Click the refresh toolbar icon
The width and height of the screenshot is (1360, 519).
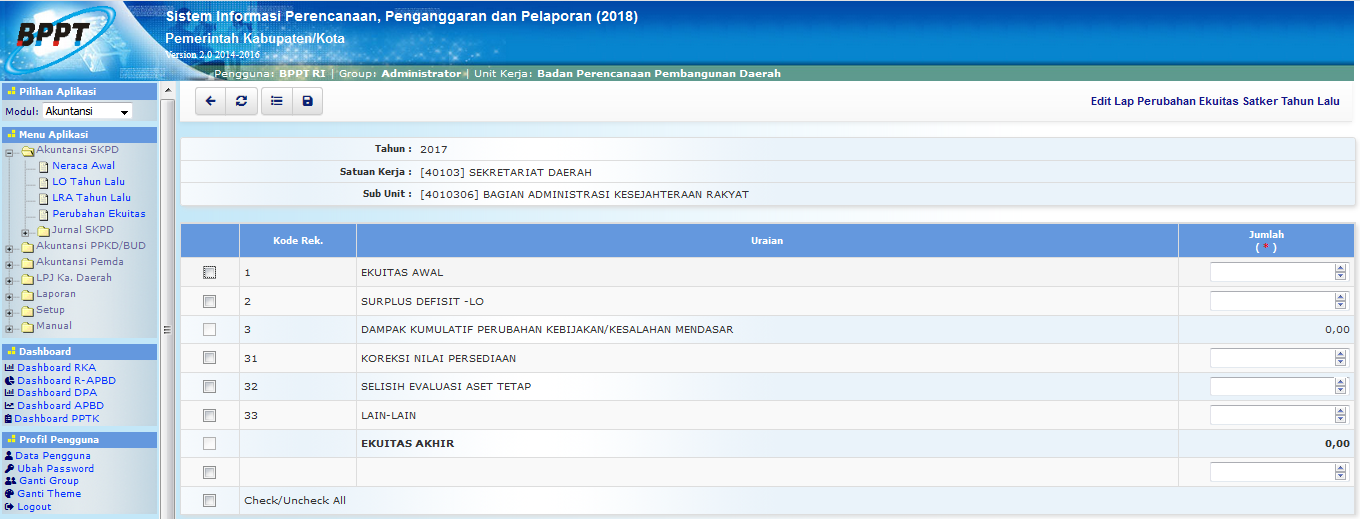241,101
